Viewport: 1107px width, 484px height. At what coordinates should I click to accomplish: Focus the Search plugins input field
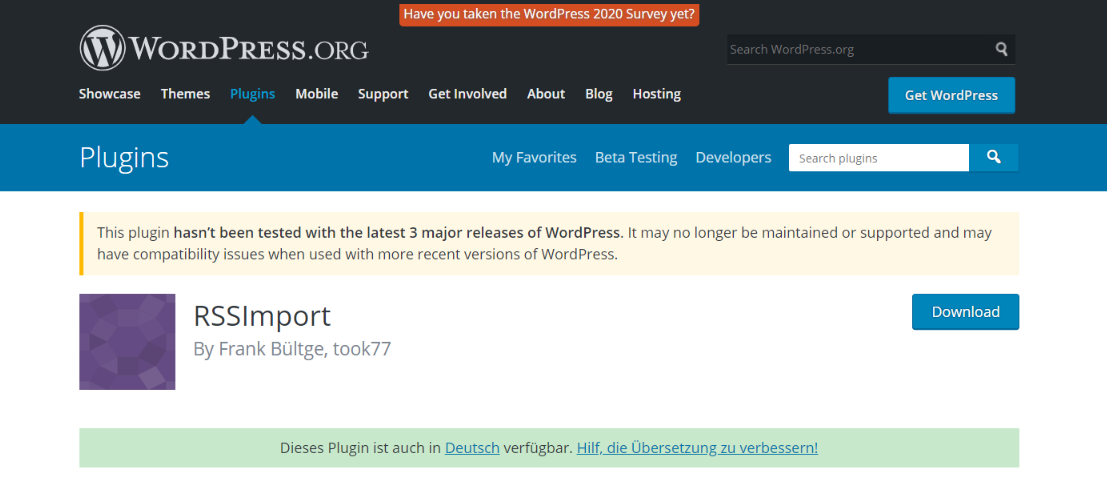tap(879, 158)
